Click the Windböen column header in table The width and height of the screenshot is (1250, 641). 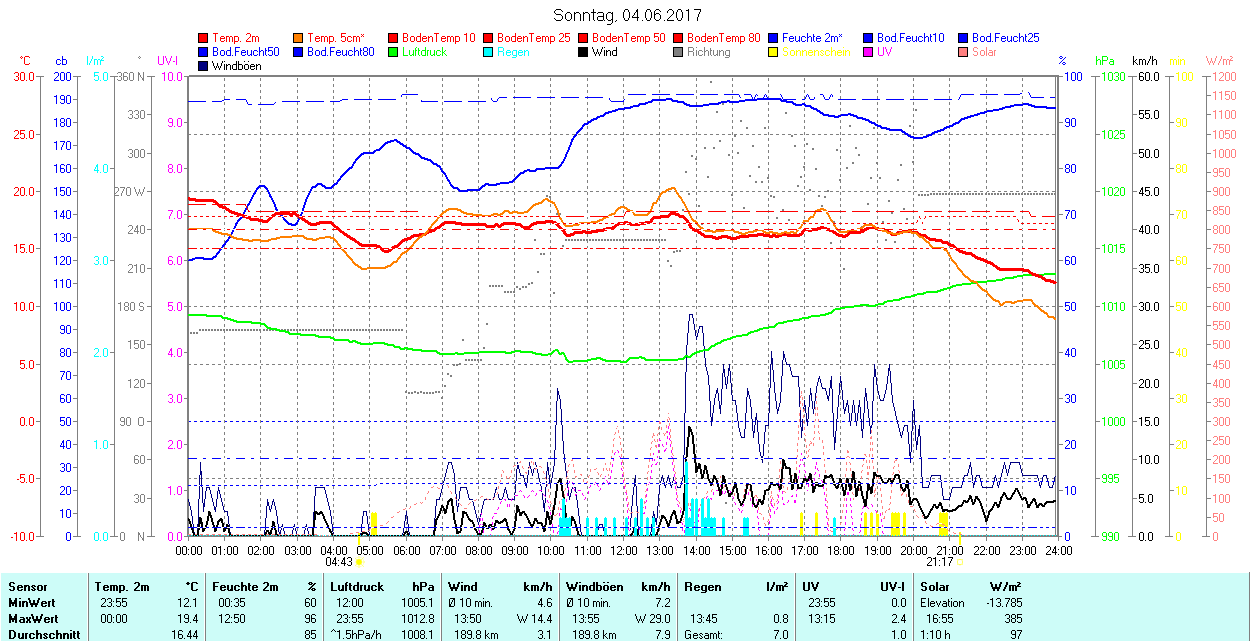(593, 587)
